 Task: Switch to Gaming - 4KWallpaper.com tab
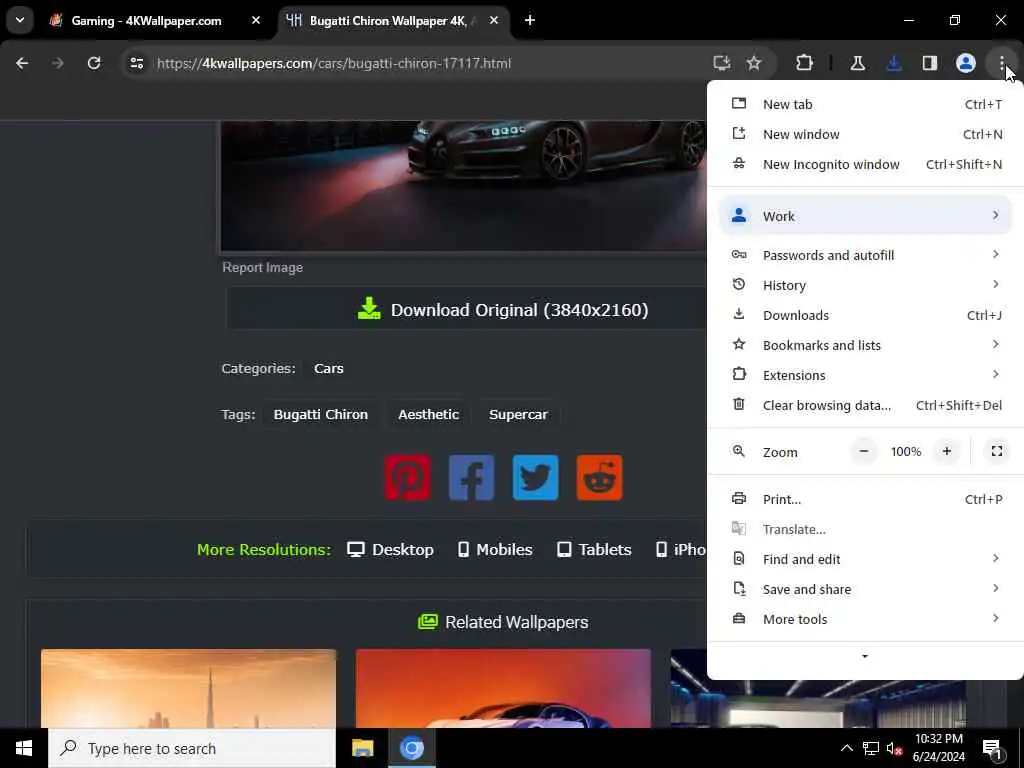point(146,20)
